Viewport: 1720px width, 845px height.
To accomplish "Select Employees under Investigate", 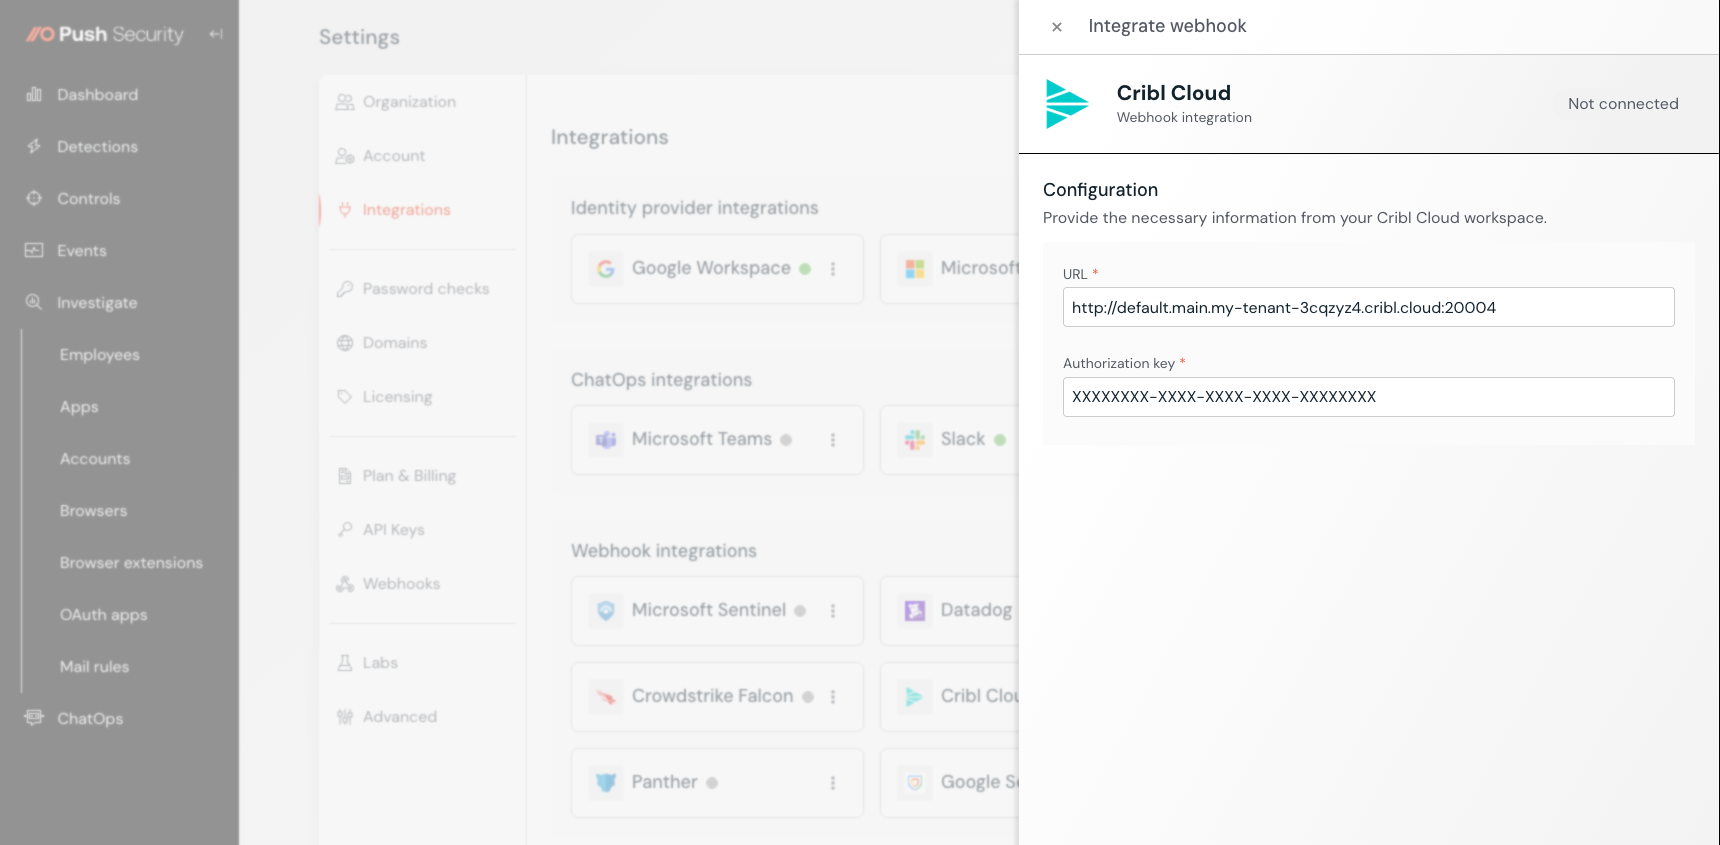I will 99,355.
